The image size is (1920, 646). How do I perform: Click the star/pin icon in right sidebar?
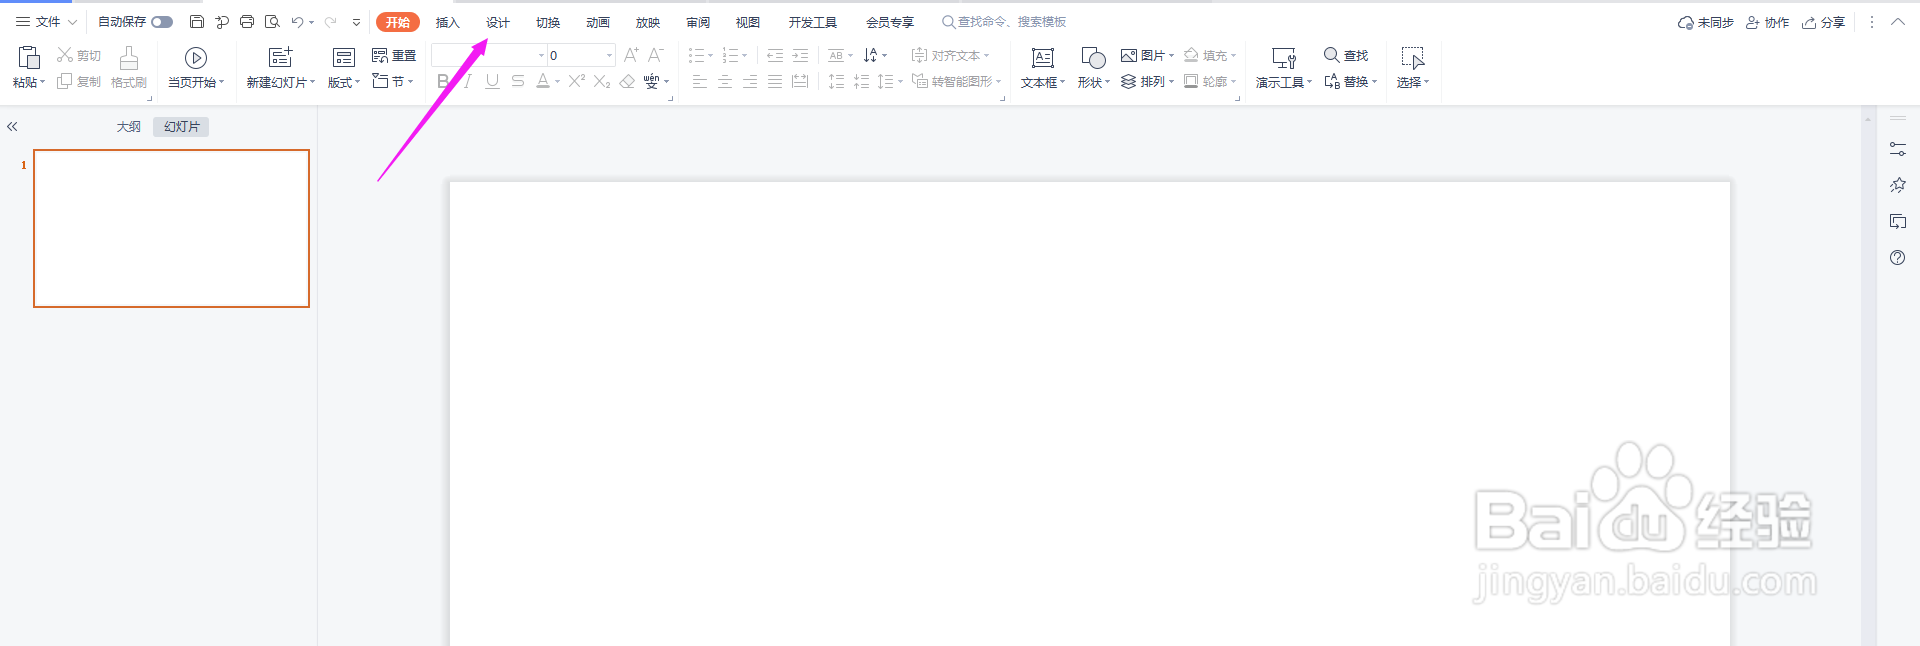tap(1898, 185)
